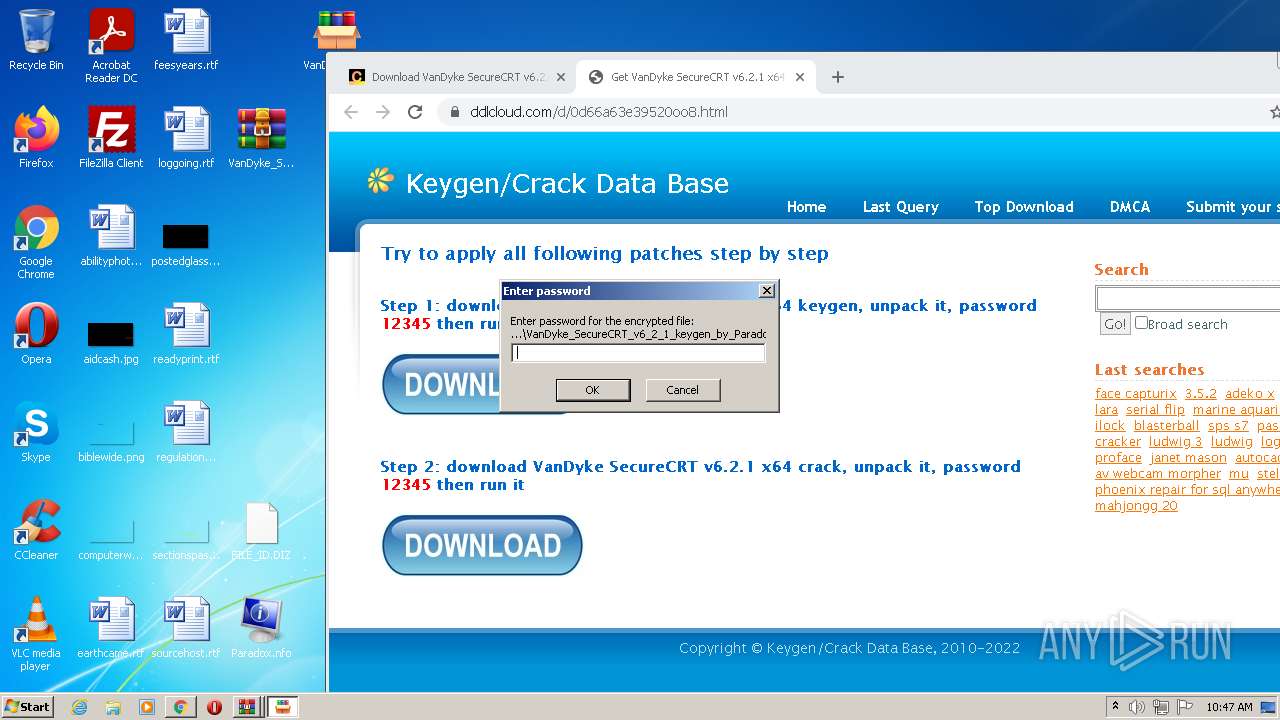1280x720 pixels.
Task: Open Top Download navigation item
Action: click(x=1024, y=207)
